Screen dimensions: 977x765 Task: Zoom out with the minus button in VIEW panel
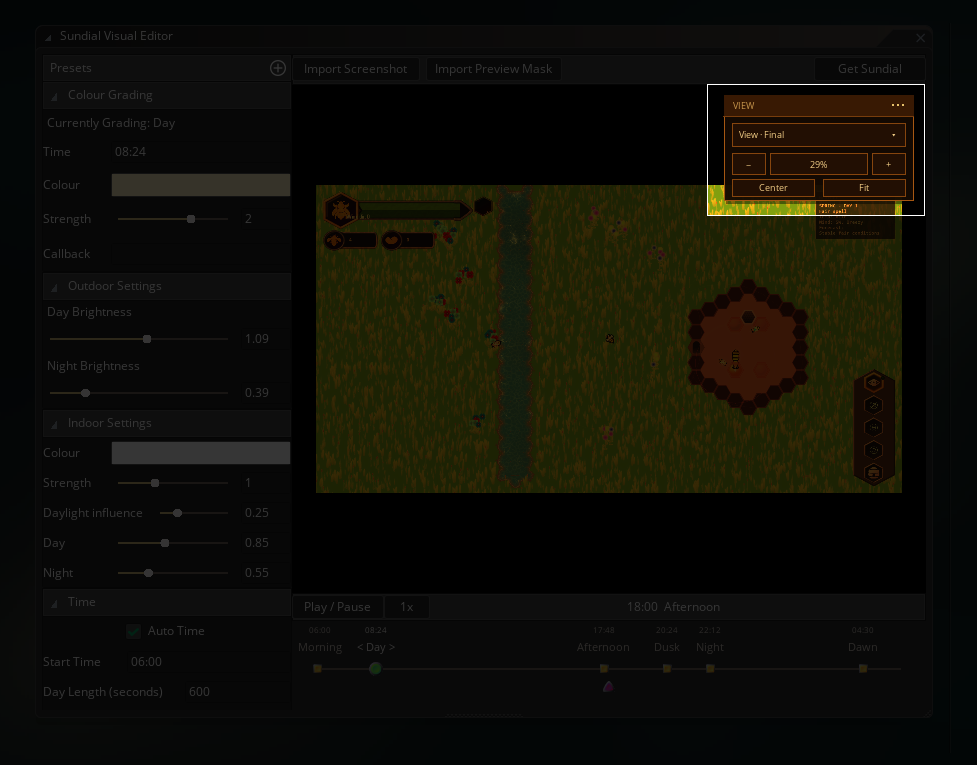(x=748, y=164)
